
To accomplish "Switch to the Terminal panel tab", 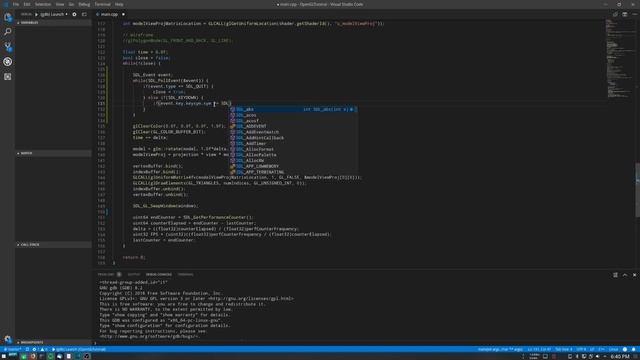I will coord(185,274).
